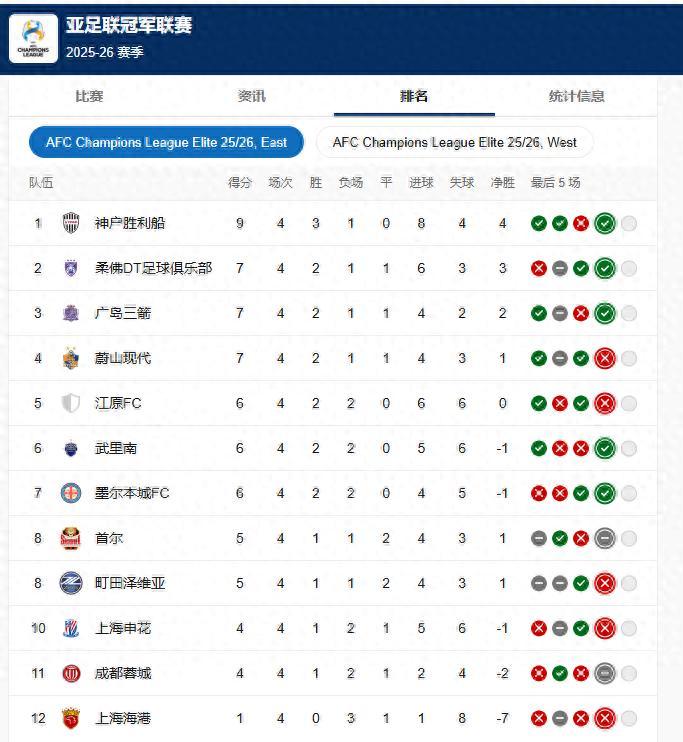Switch to the 统计信息 (Statistics) tab
This screenshot has width=683, height=742.
576,96
